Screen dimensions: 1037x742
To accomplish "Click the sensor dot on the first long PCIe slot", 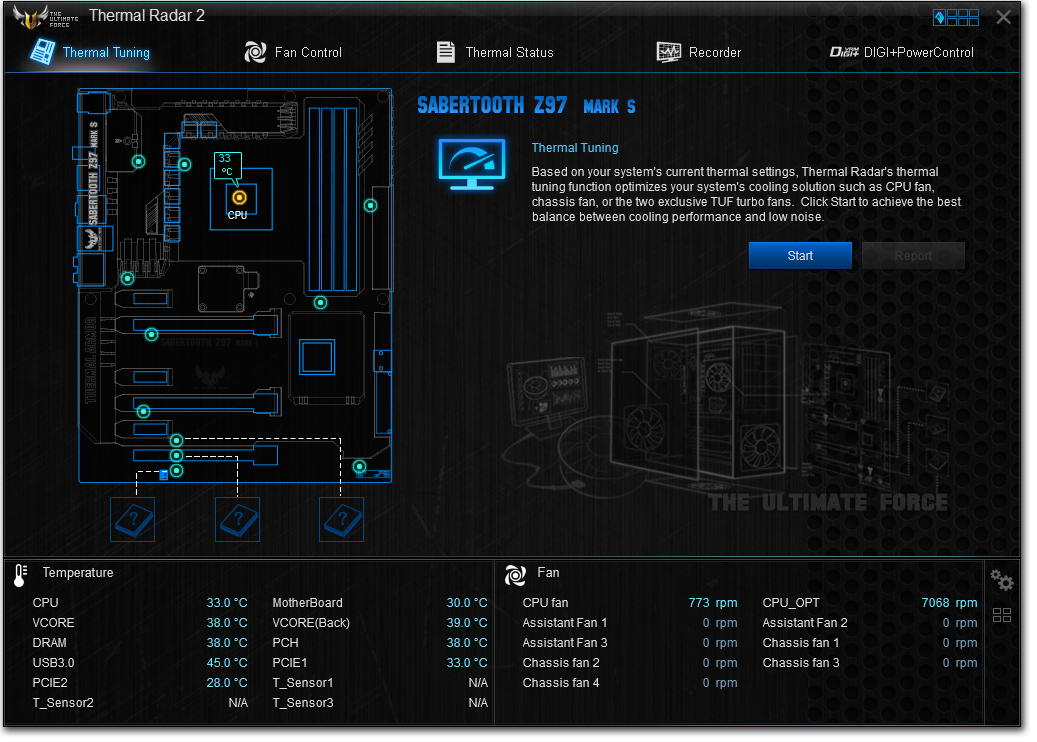I will click(151, 335).
